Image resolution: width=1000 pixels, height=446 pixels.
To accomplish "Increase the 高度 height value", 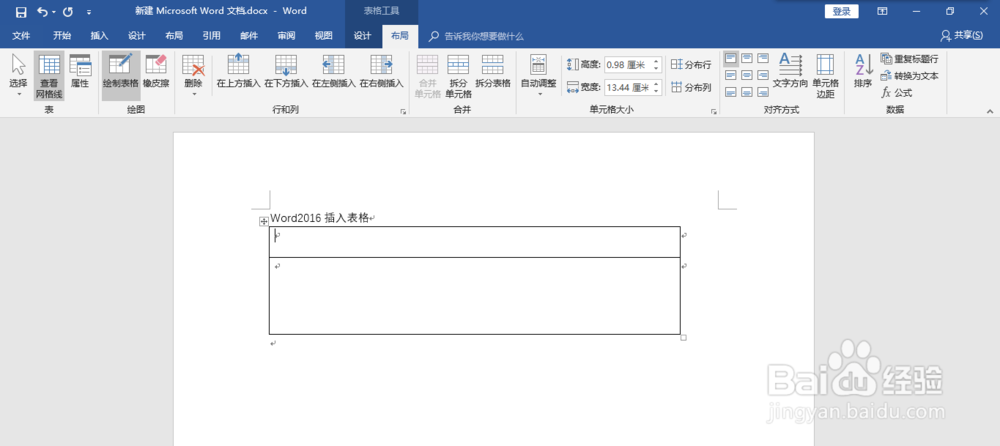I will tap(656, 61).
